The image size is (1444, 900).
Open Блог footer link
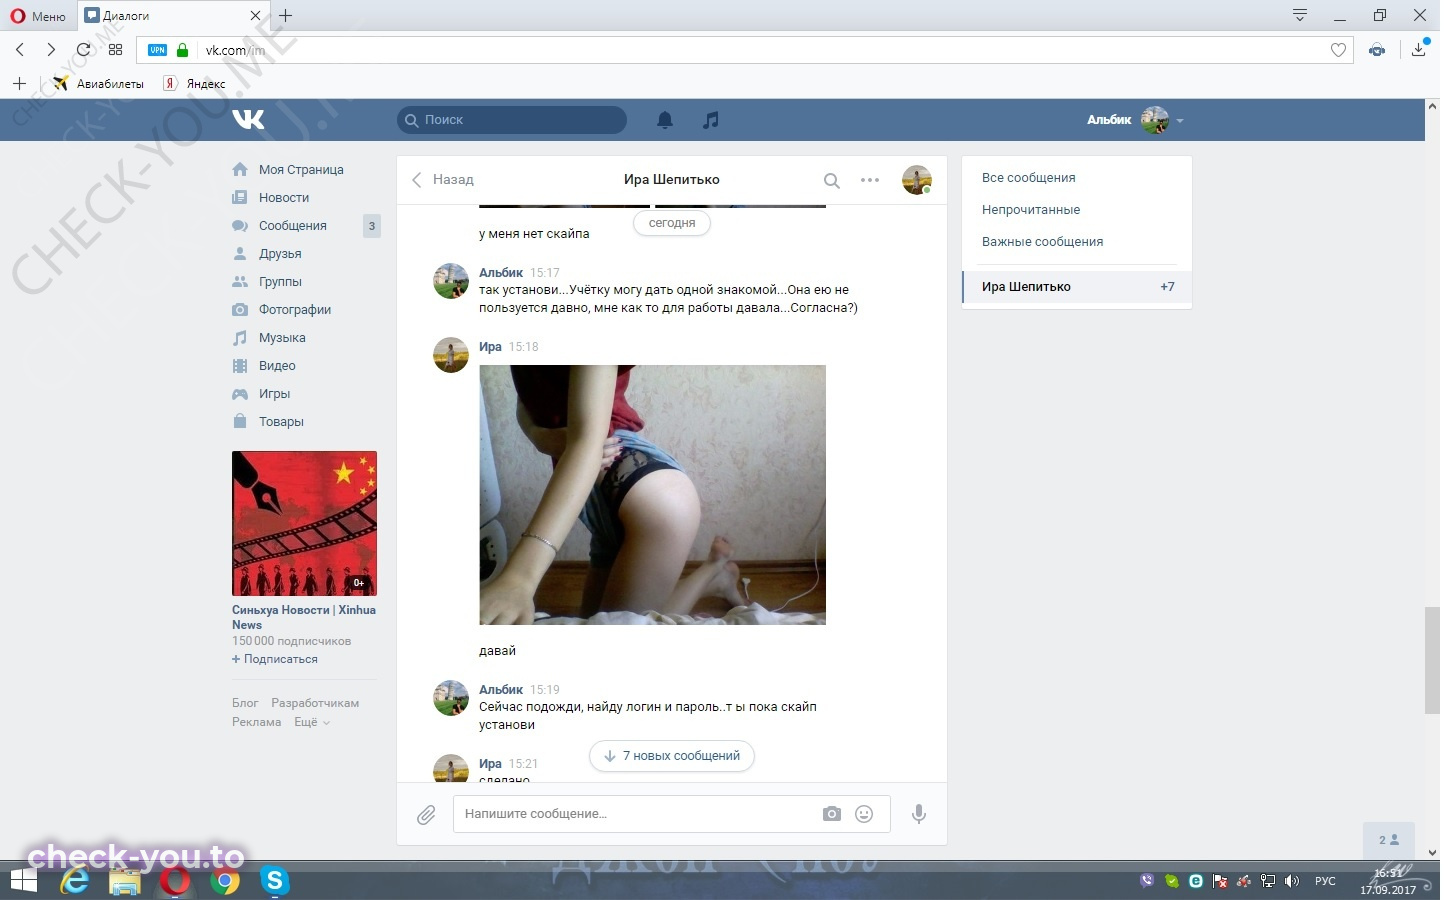tap(245, 703)
